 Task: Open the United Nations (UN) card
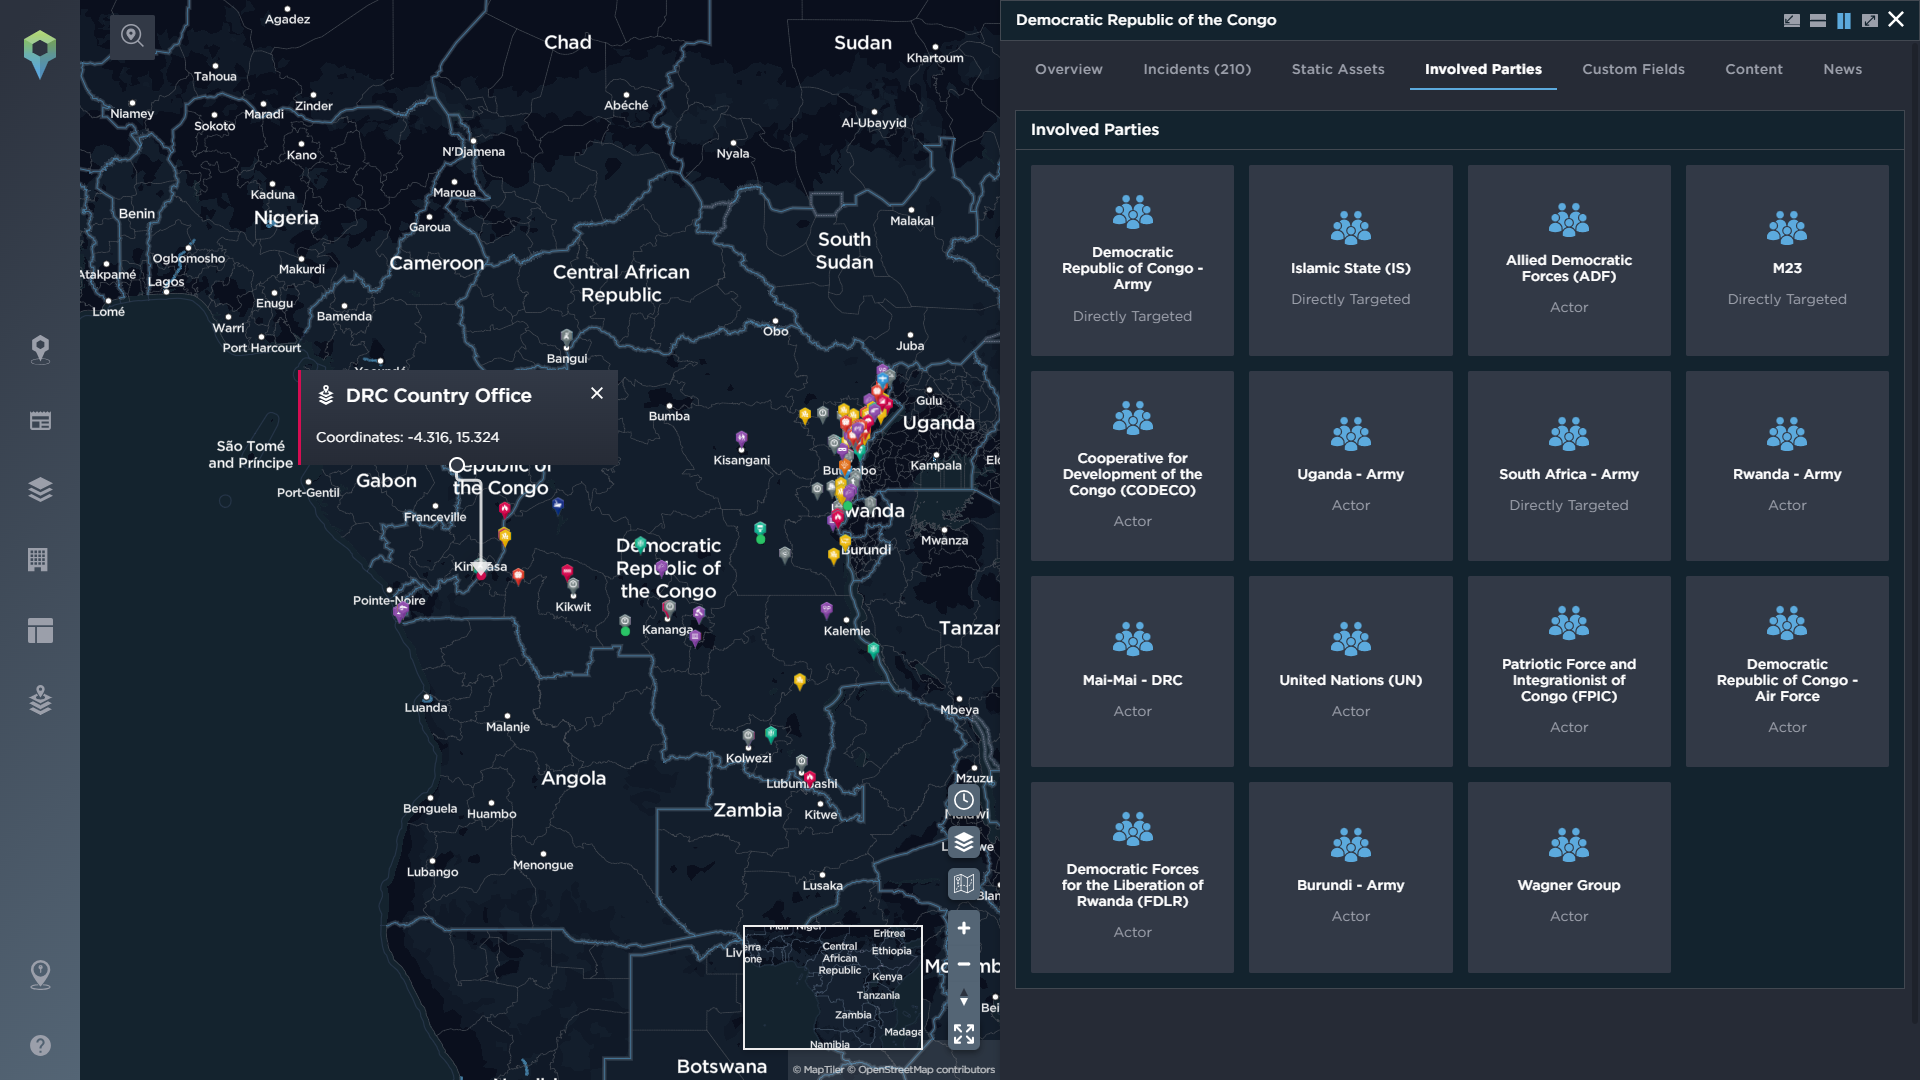click(1350, 672)
